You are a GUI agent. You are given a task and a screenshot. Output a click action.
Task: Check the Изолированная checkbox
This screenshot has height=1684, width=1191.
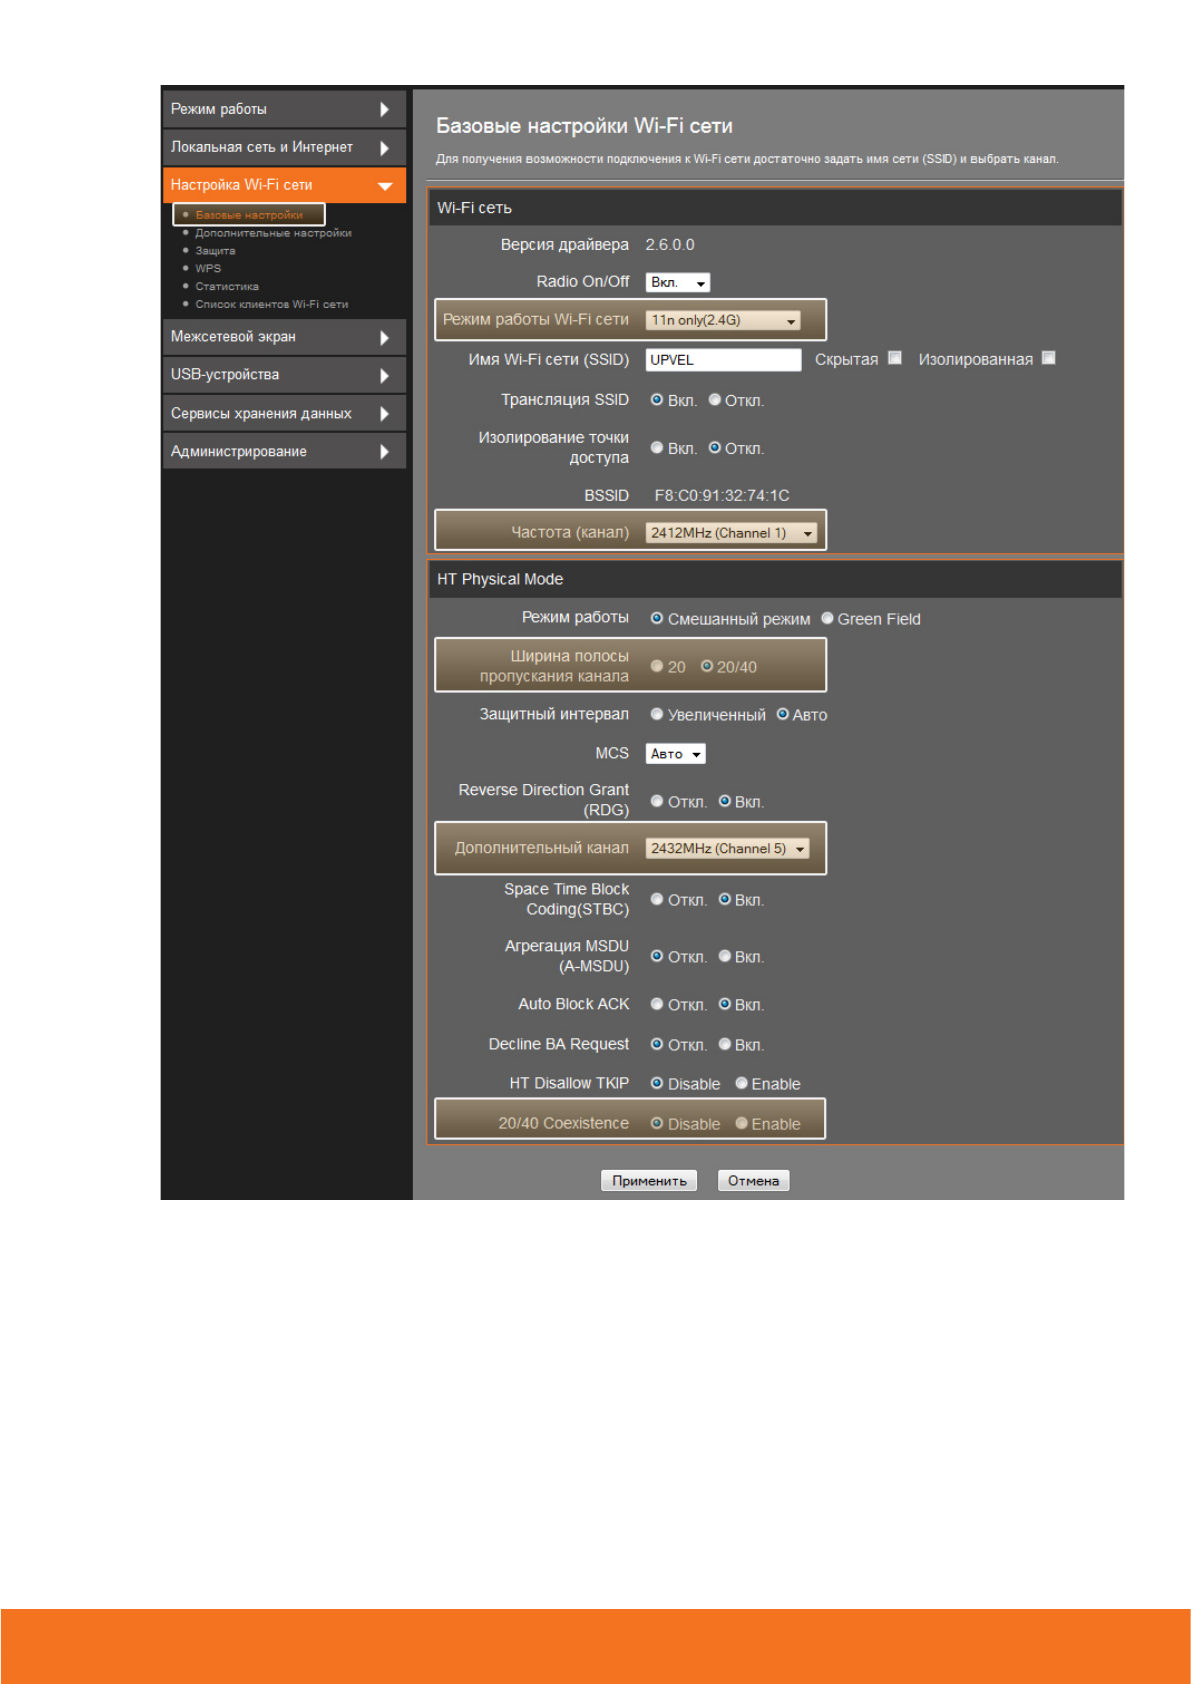coord(1048,358)
